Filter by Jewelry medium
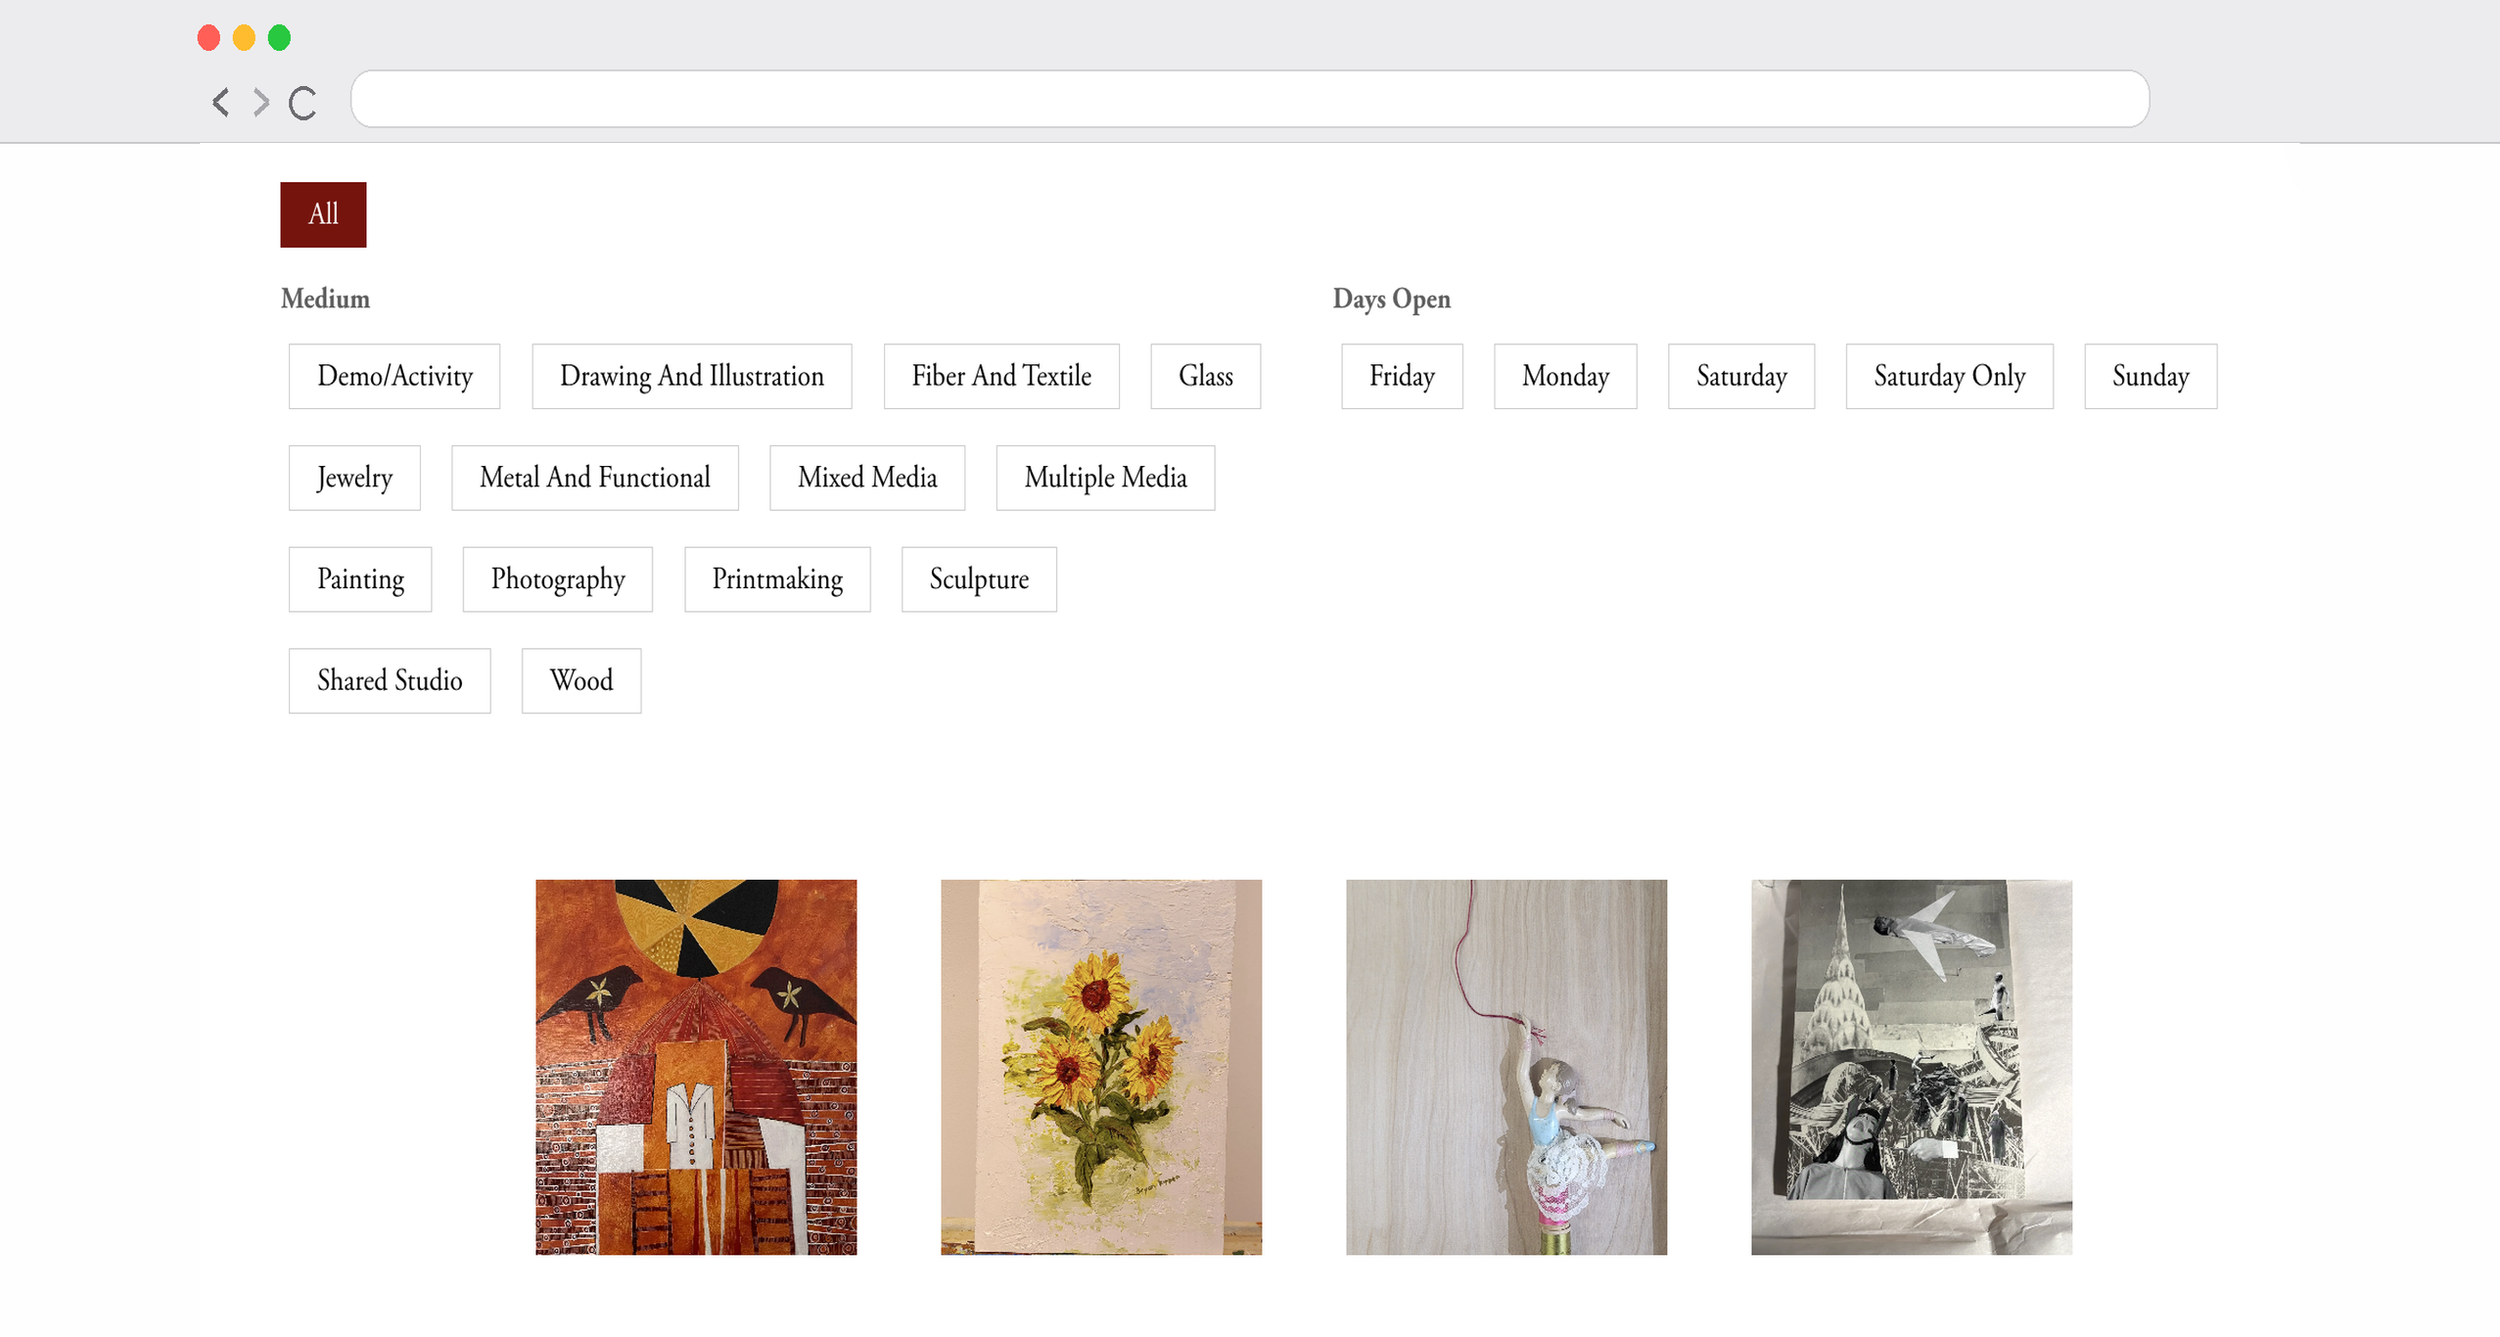Viewport: 2500px width, 1337px height. click(x=354, y=478)
